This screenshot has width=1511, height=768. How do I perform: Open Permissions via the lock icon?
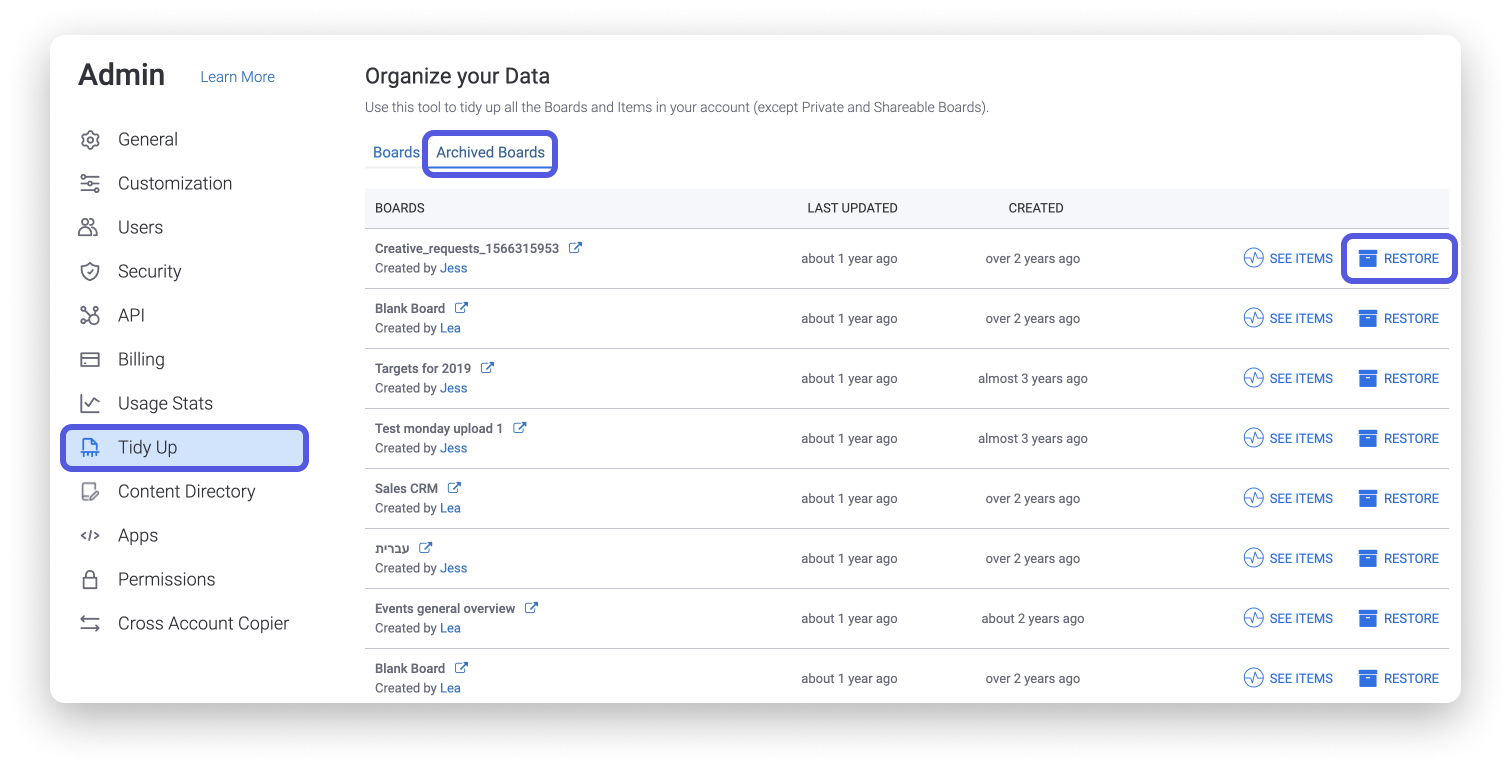90,580
